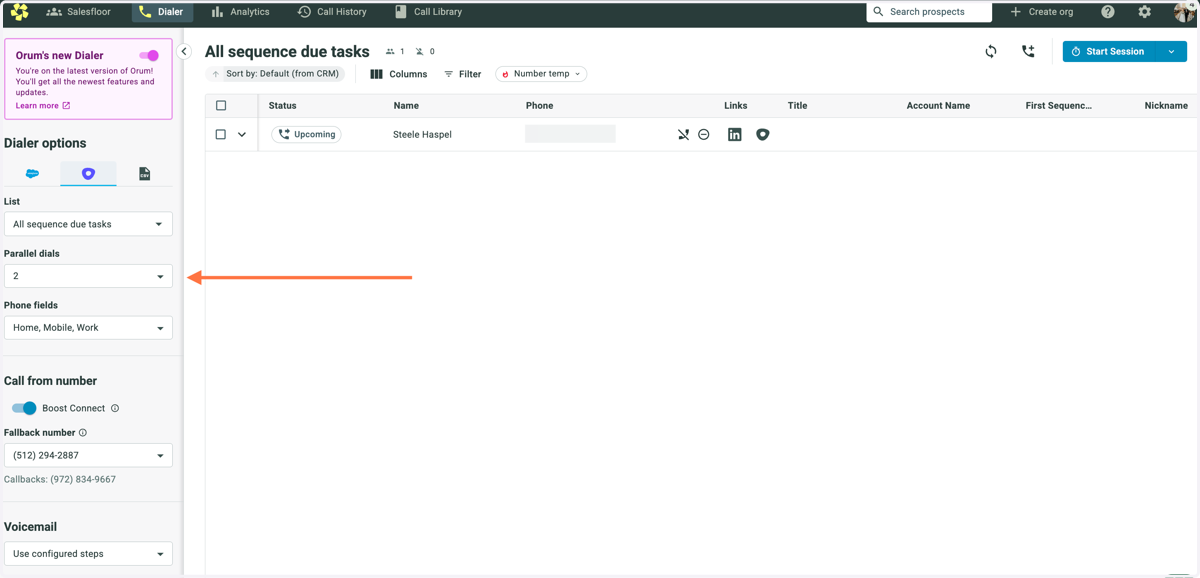Image resolution: width=1200 pixels, height=578 pixels.
Task: Open the LinkedIn link icon
Action: point(735,134)
